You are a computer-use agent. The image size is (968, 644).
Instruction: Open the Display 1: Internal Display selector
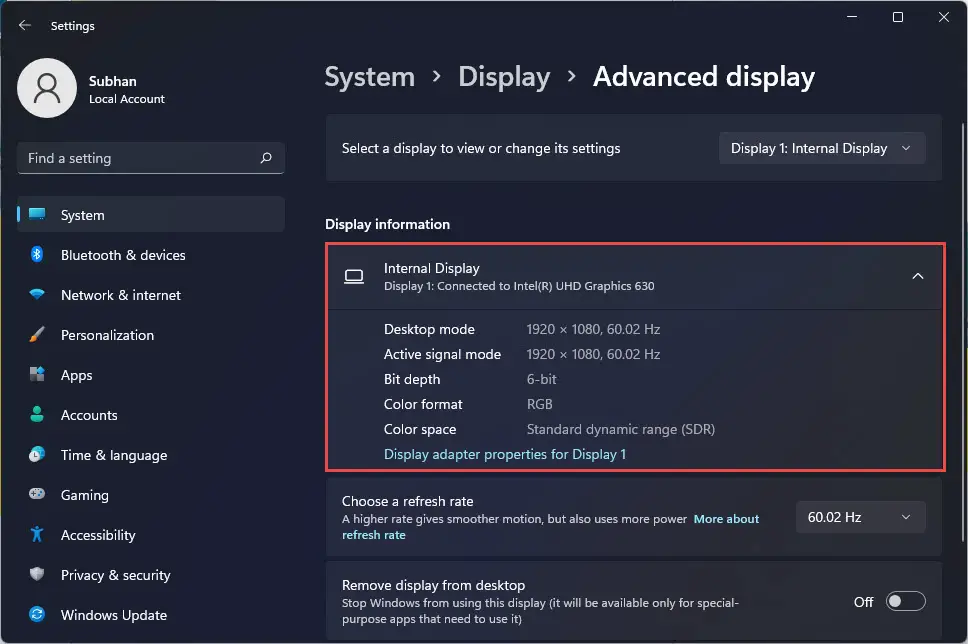821,147
